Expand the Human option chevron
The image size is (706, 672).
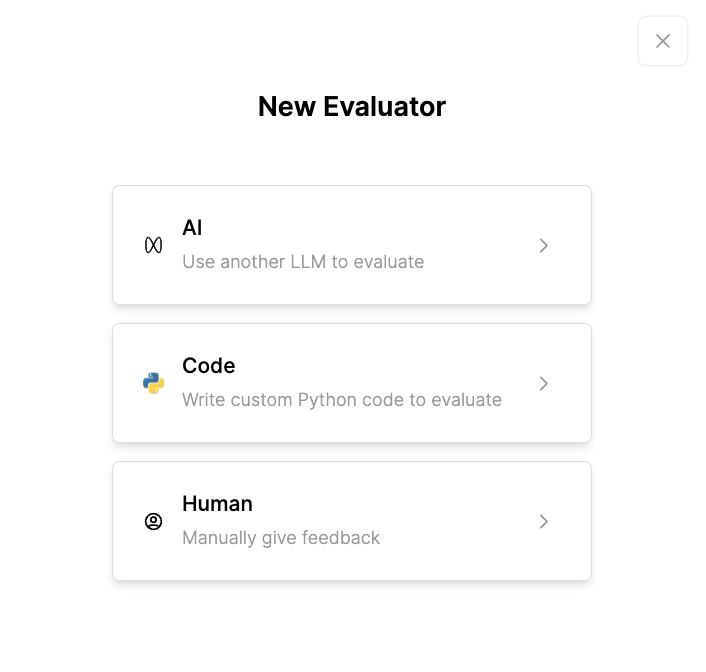pyautogui.click(x=544, y=521)
